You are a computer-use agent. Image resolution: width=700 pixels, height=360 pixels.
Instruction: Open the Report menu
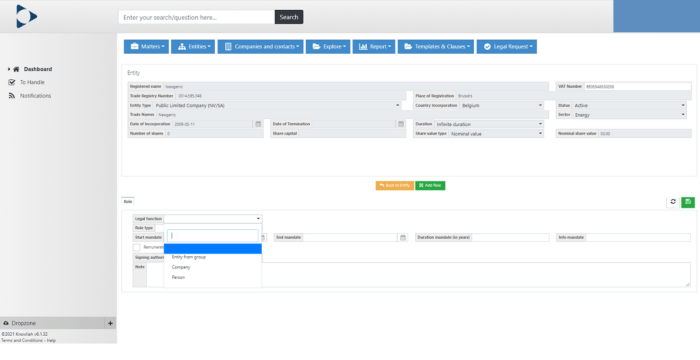[x=374, y=46]
